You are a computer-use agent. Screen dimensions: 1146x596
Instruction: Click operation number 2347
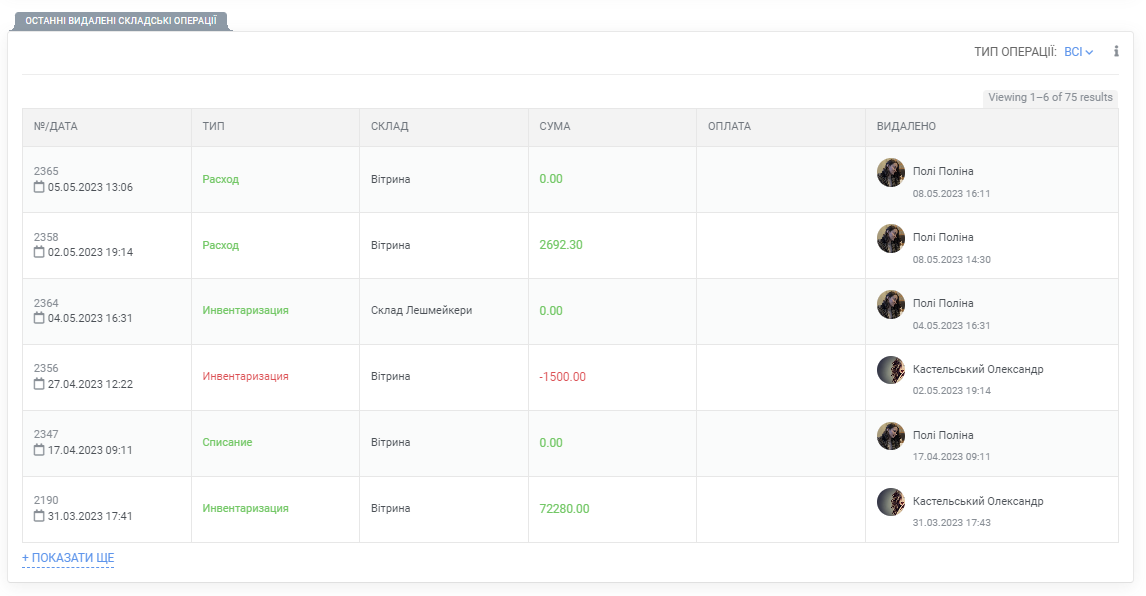(46, 434)
